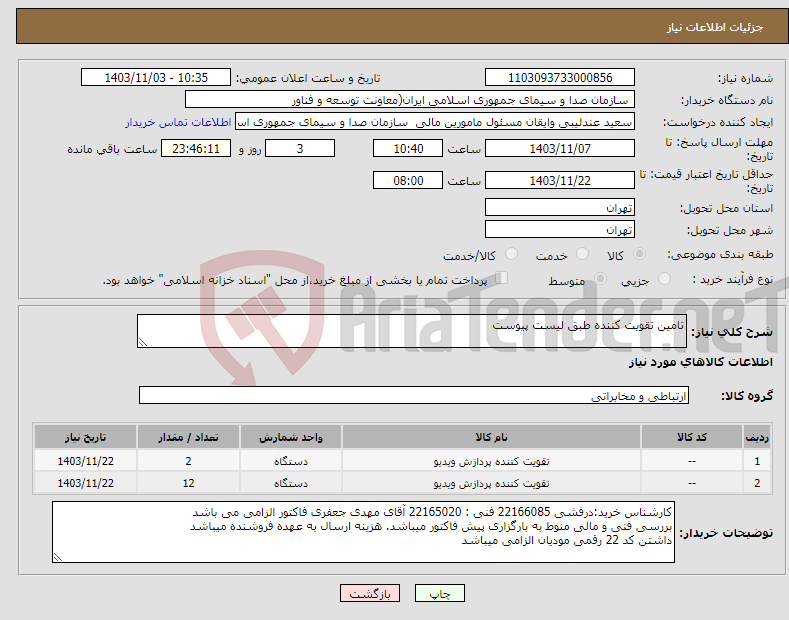Click the کد کالا column header
This screenshot has height=620, width=789.
click(x=692, y=437)
